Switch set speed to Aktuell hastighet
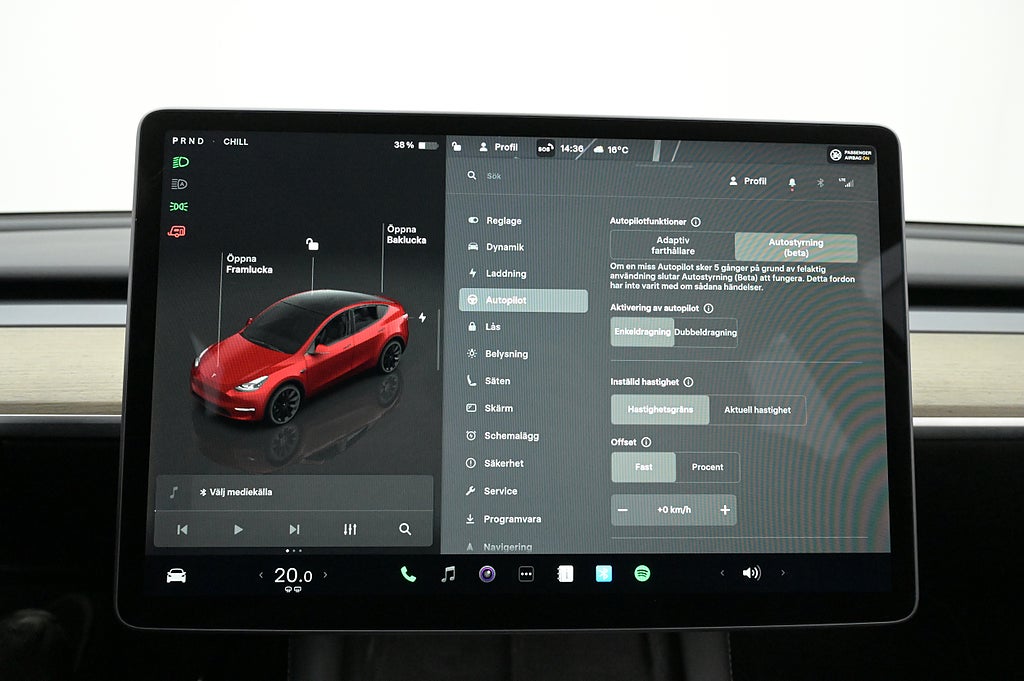The width and height of the screenshot is (1024, 681). 757,410
